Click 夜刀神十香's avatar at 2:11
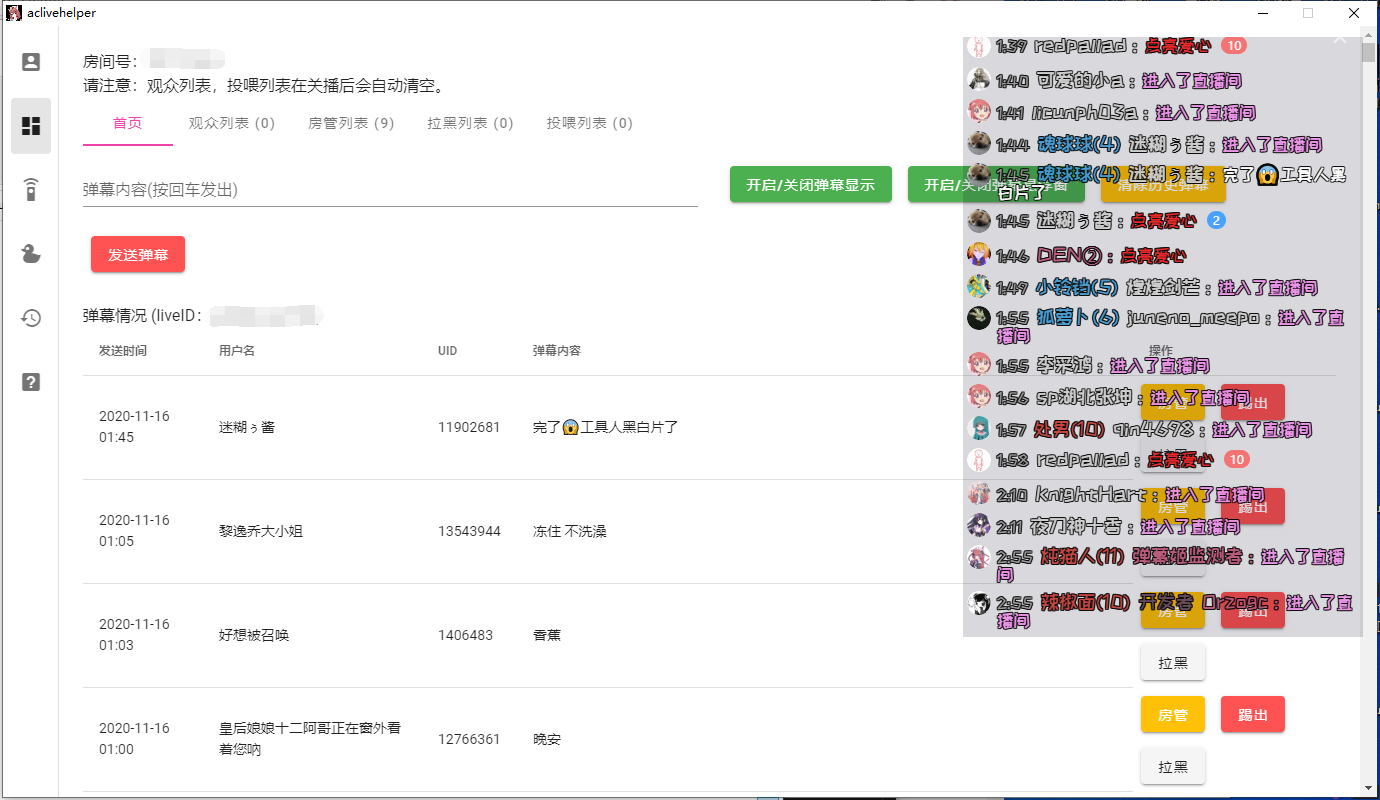Image resolution: width=1380 pixels, height=800 pixels. 979,525
